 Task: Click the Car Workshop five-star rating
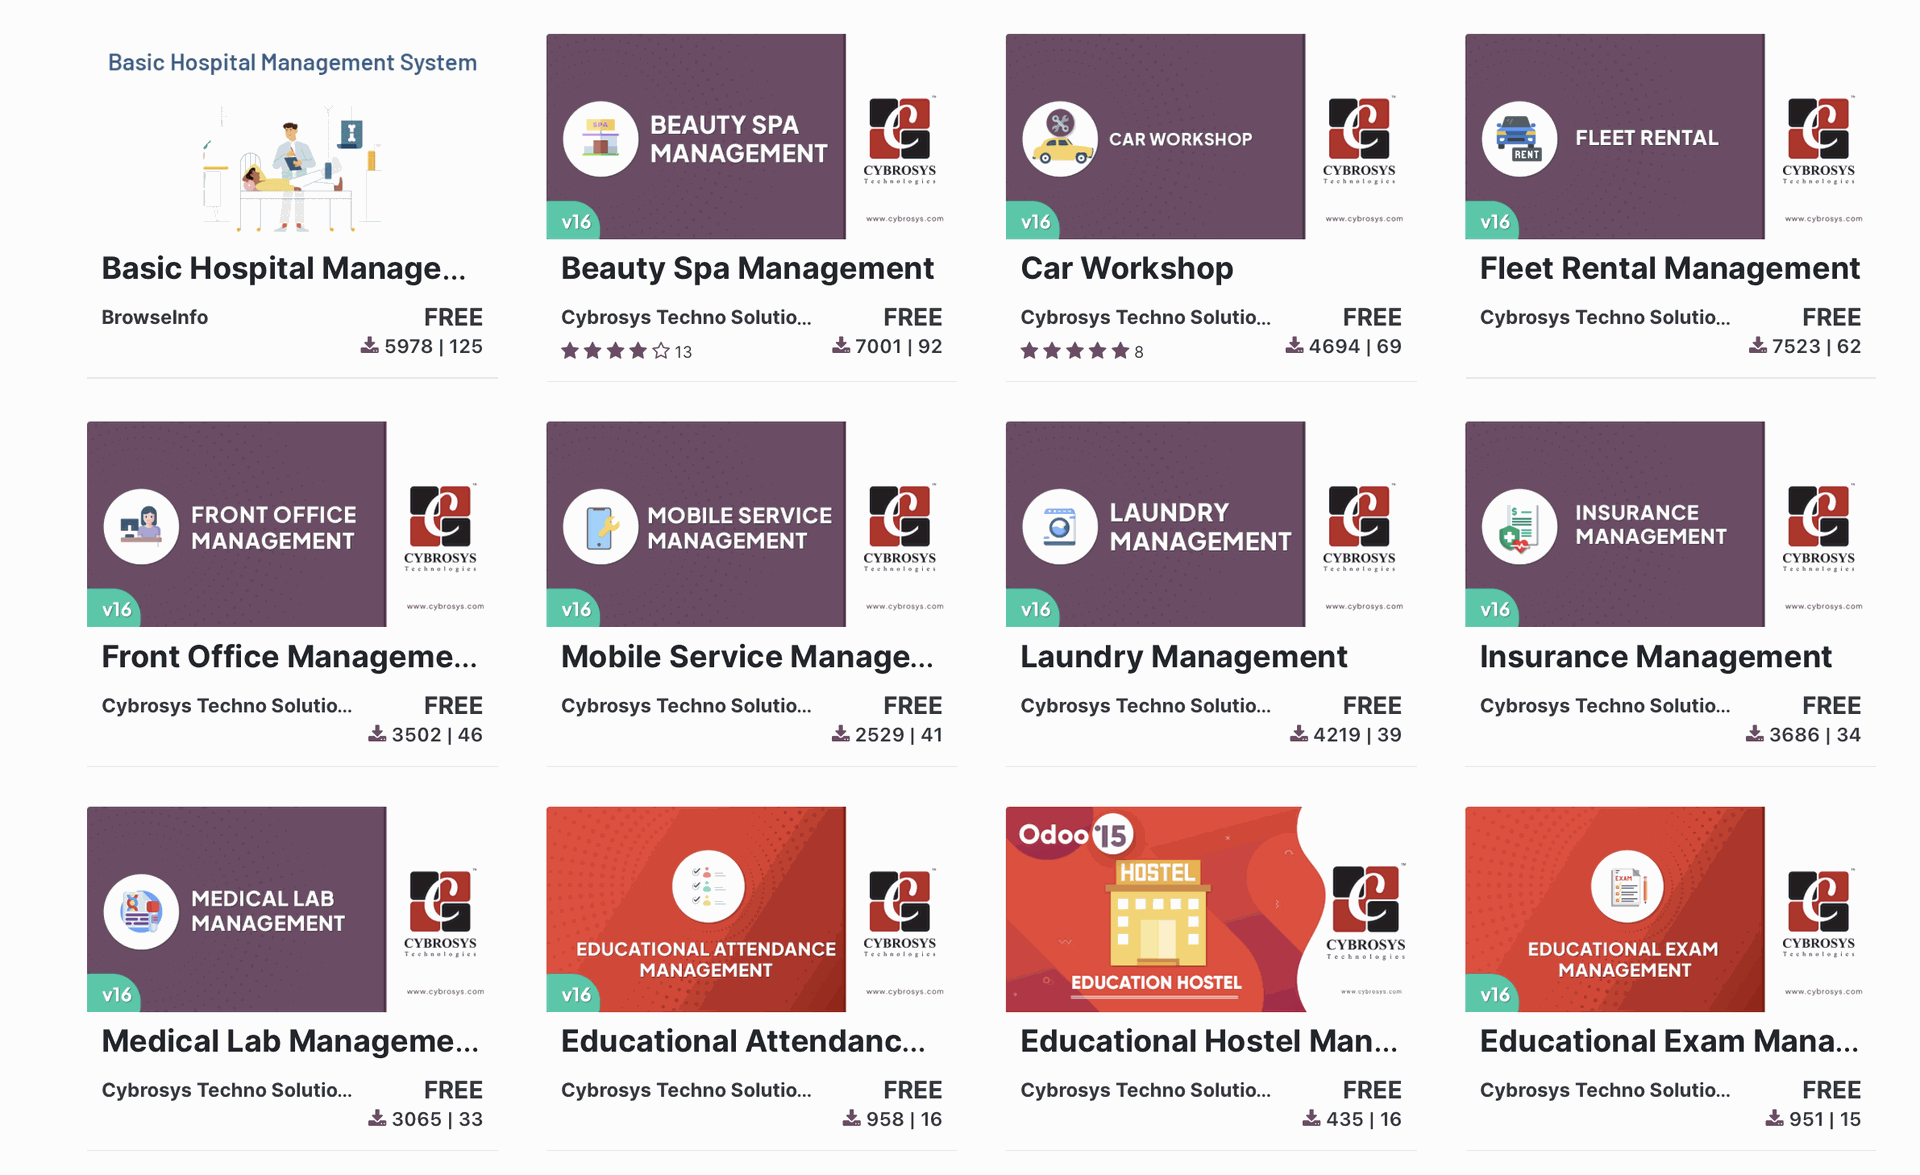tap(1074, 351)
